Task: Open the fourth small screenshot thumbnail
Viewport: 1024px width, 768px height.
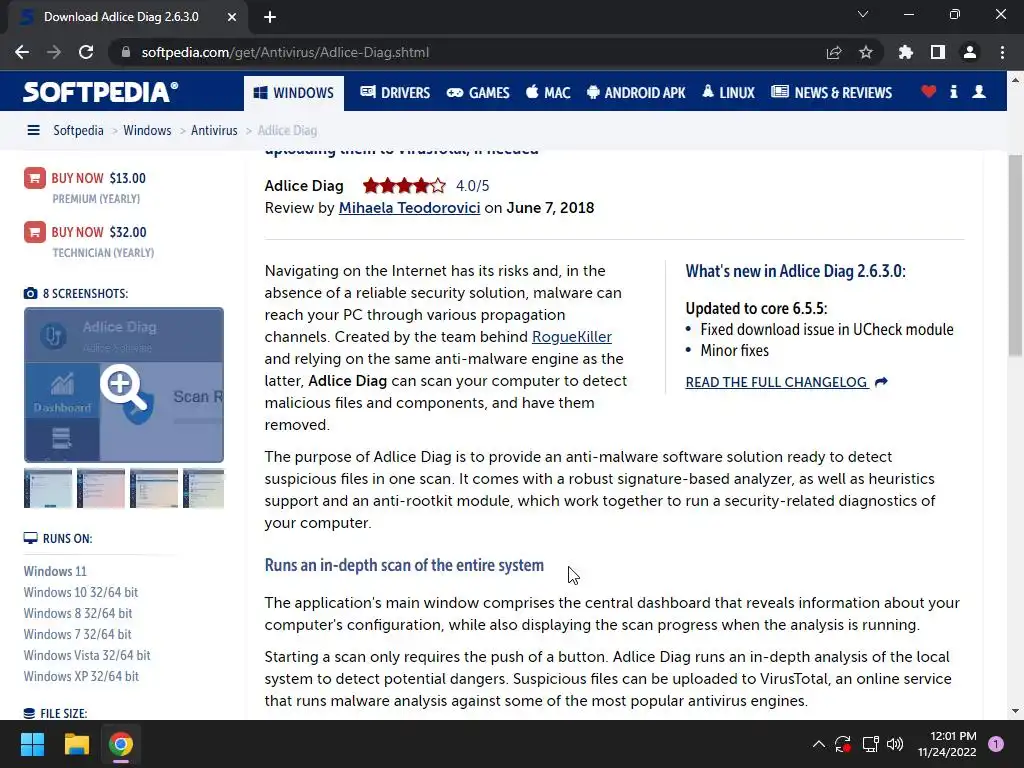Action: (x=204, y=488)
